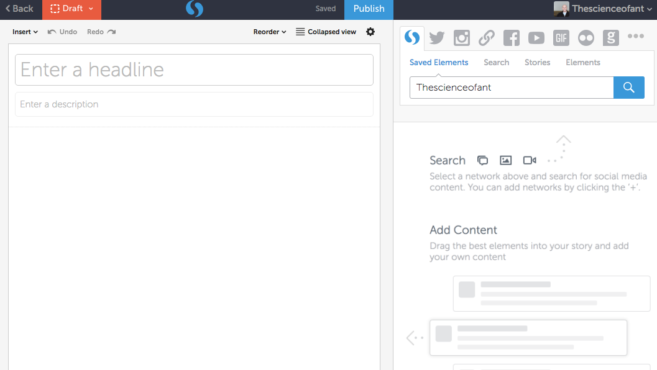Viewport: 657px width, 370px height.
Task: Select the Facebook source icon
Action: pos(511,38)
